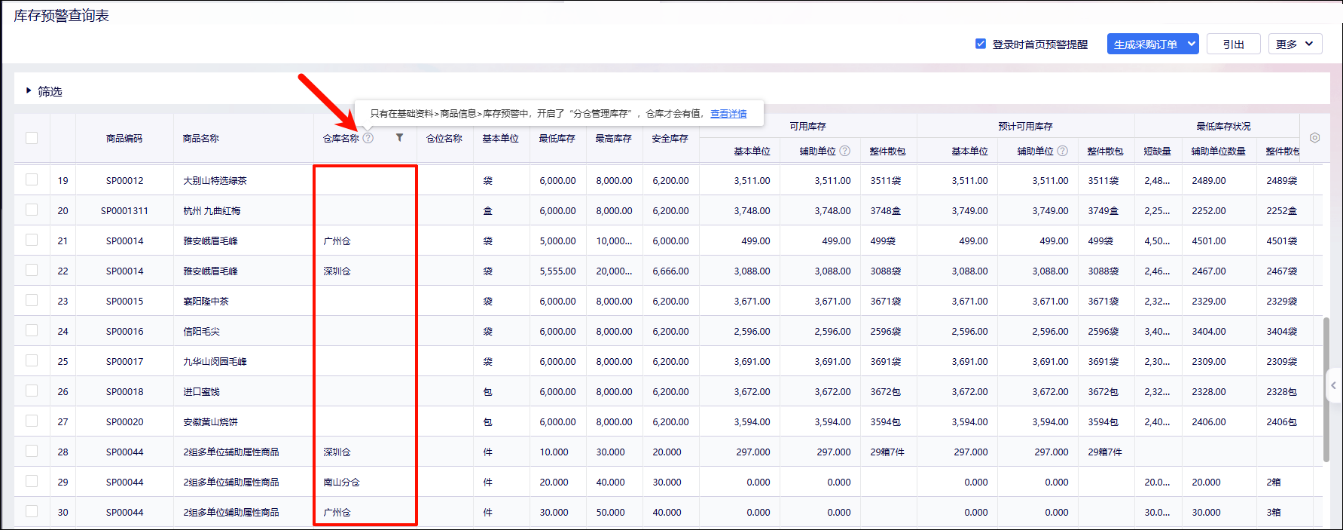Select checkbox for row 26 进口蜜饯
This screenshot has height=530, width=1343.
(x=32, y=391)
